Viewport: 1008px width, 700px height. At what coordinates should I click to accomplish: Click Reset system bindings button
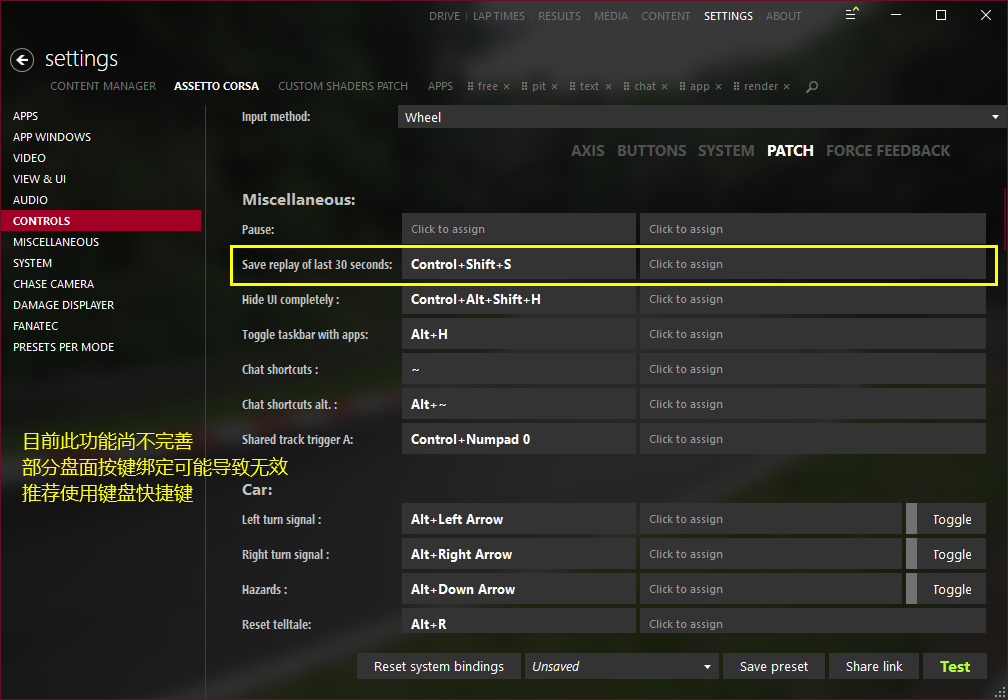tap(438, 667)
